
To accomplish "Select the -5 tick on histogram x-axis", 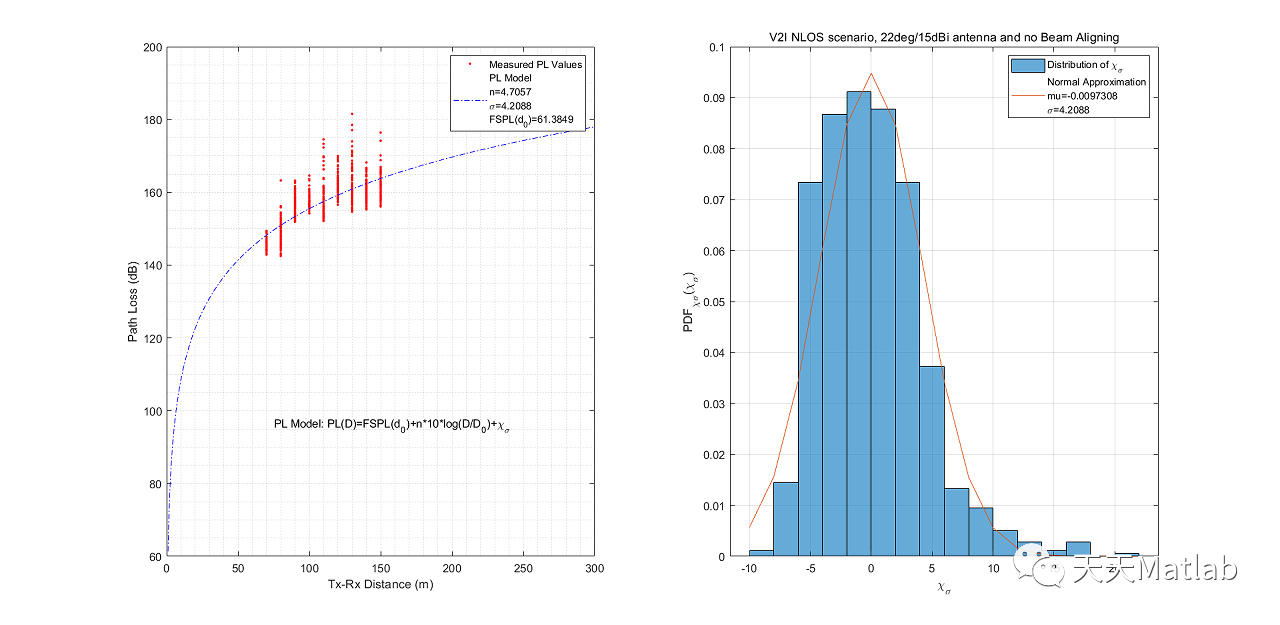I will [x=810, y=568].
